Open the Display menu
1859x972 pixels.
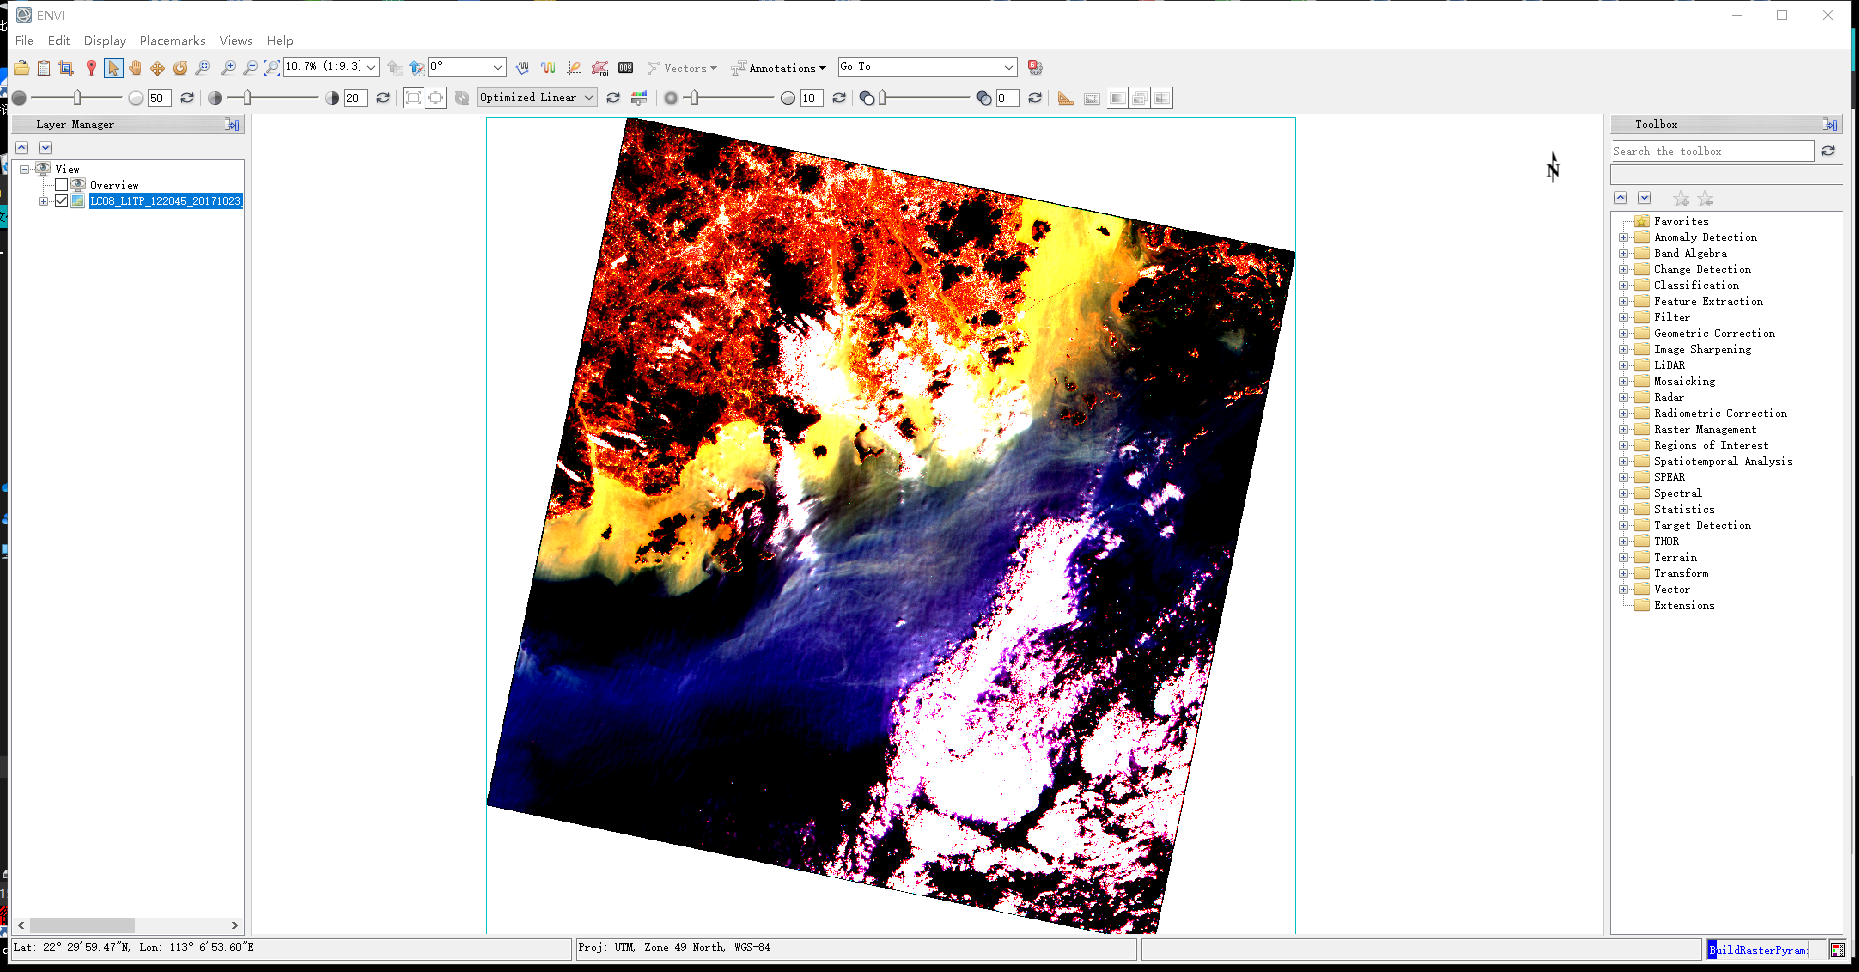coord(104,41)
